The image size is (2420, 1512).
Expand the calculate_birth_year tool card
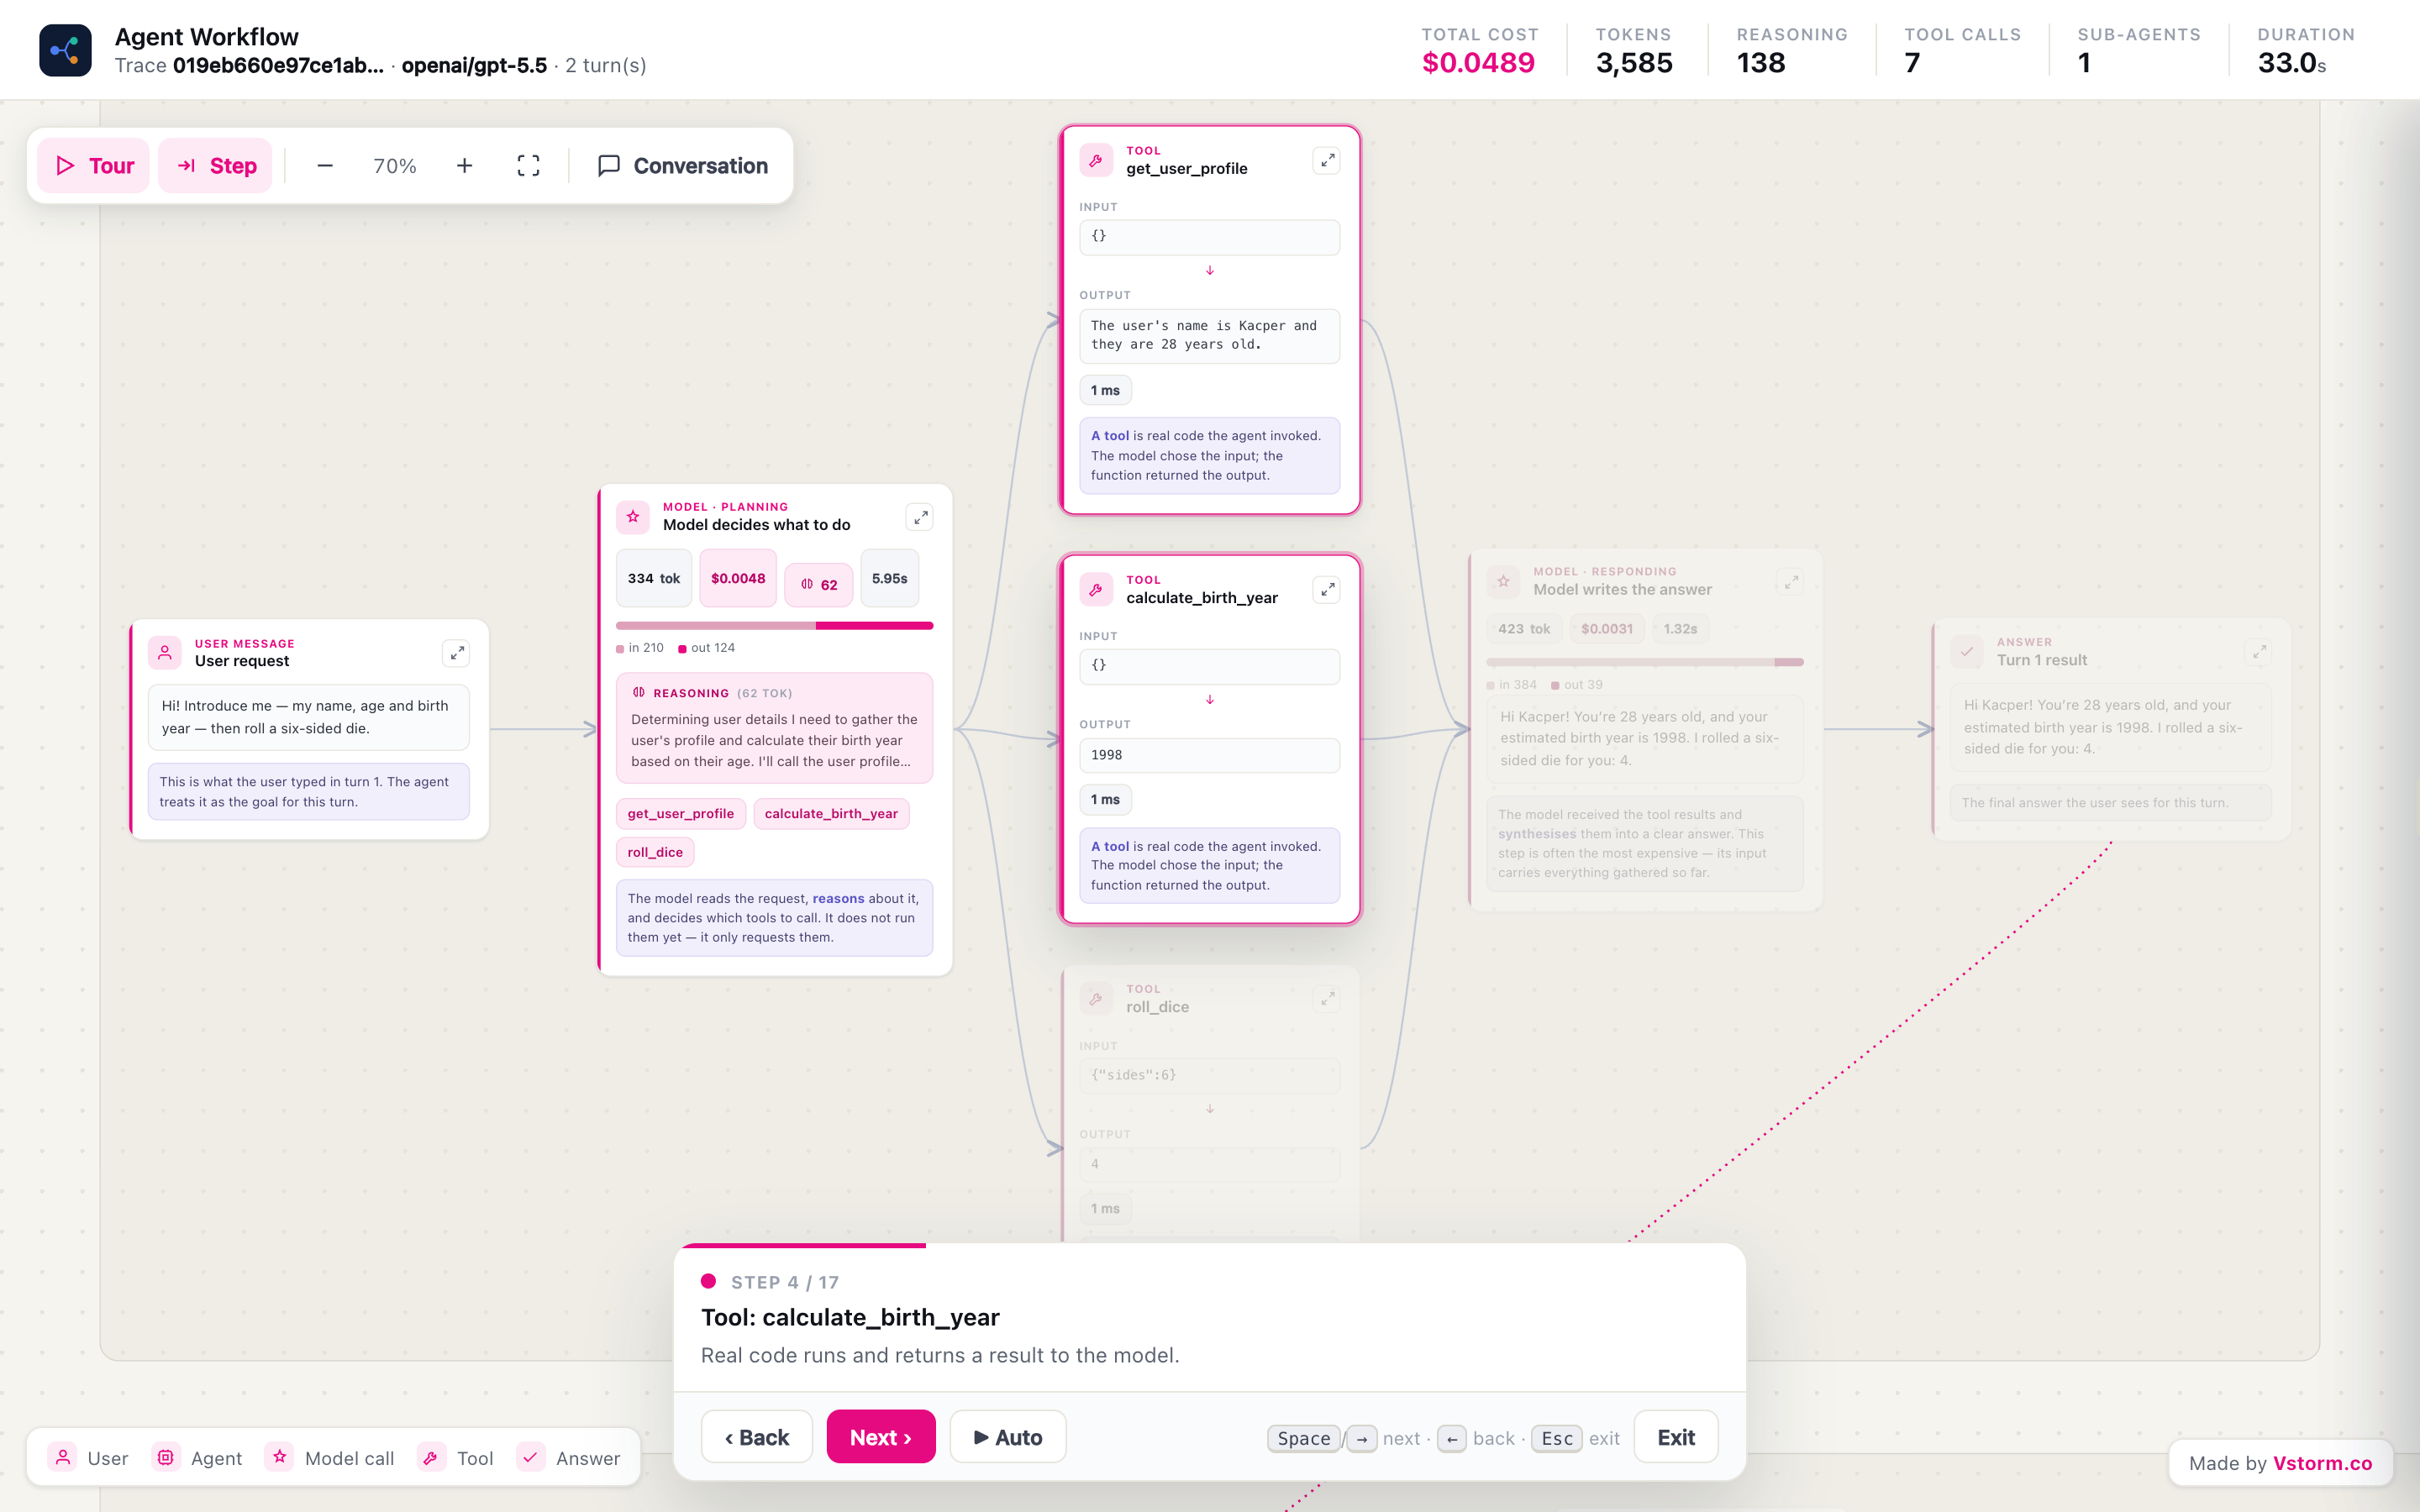1327,590
